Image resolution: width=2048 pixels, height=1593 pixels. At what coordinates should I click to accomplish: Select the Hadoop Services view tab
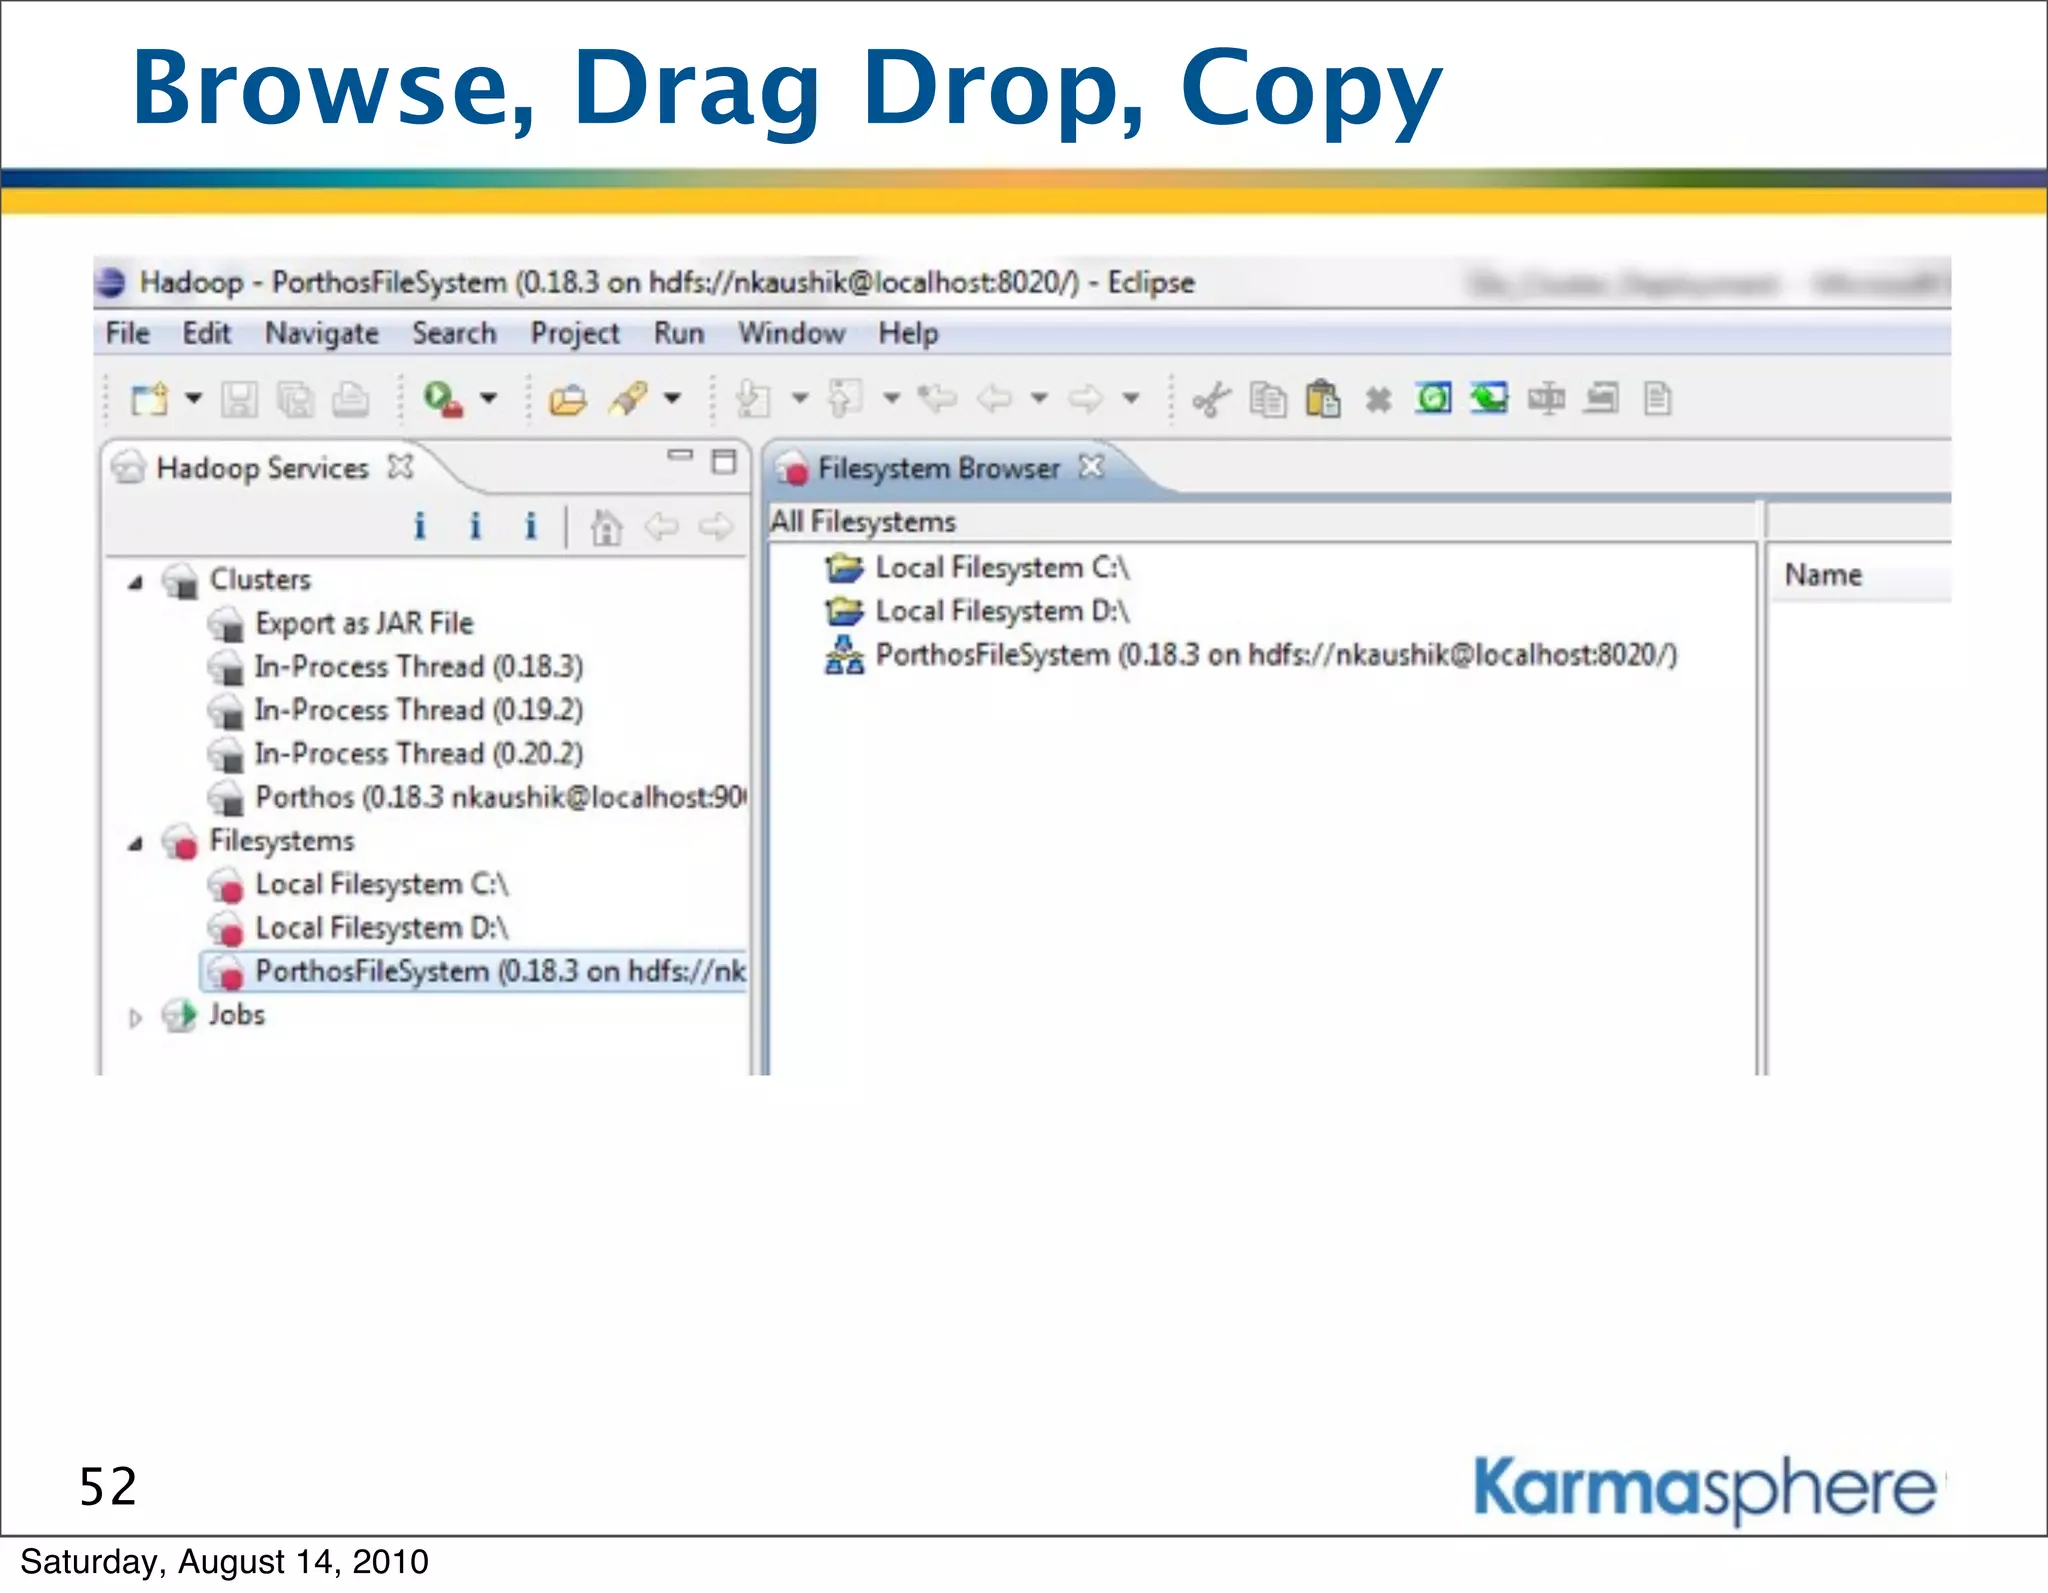point(262,468)
